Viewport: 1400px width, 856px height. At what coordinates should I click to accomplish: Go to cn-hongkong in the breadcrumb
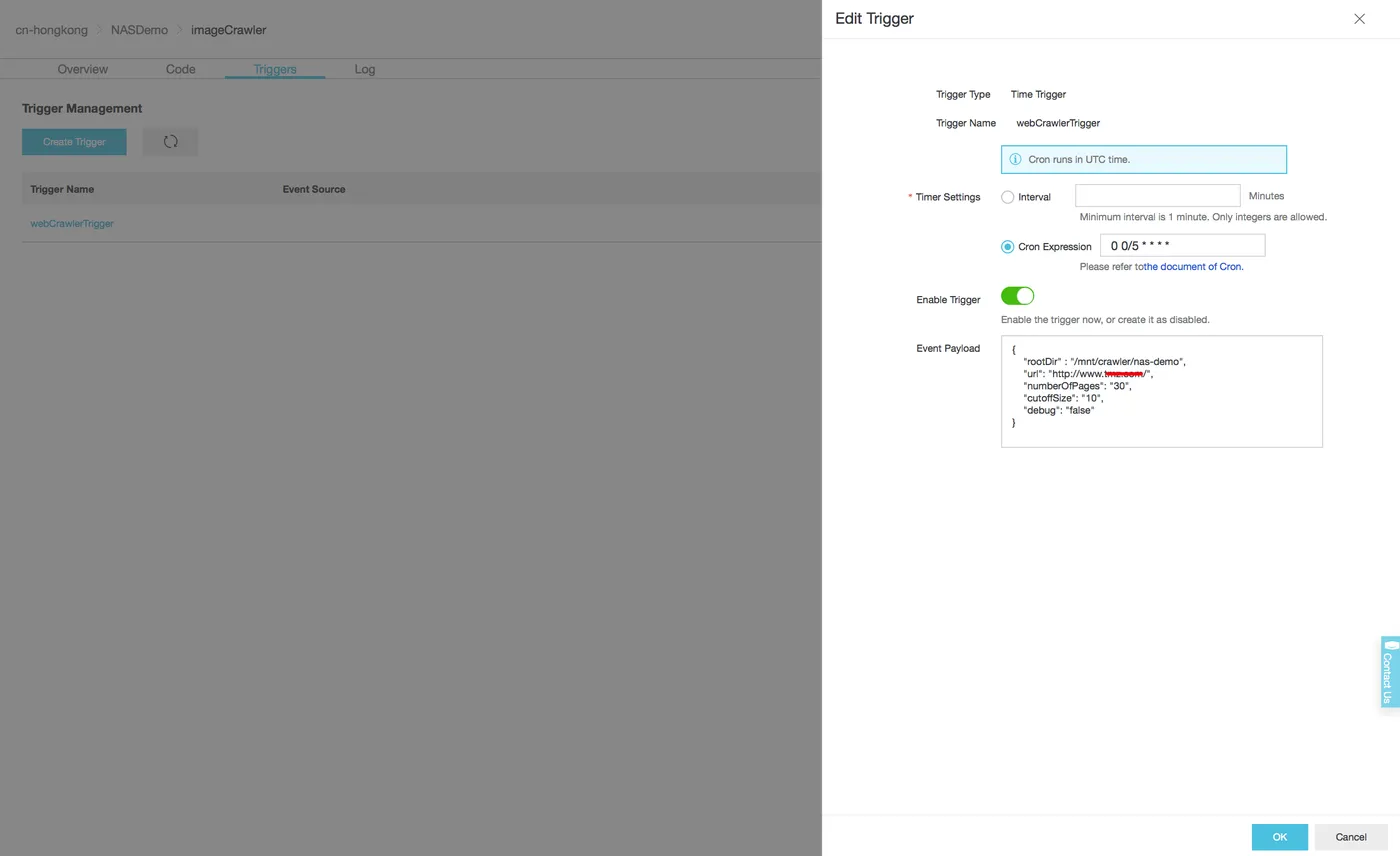point(51,30)
